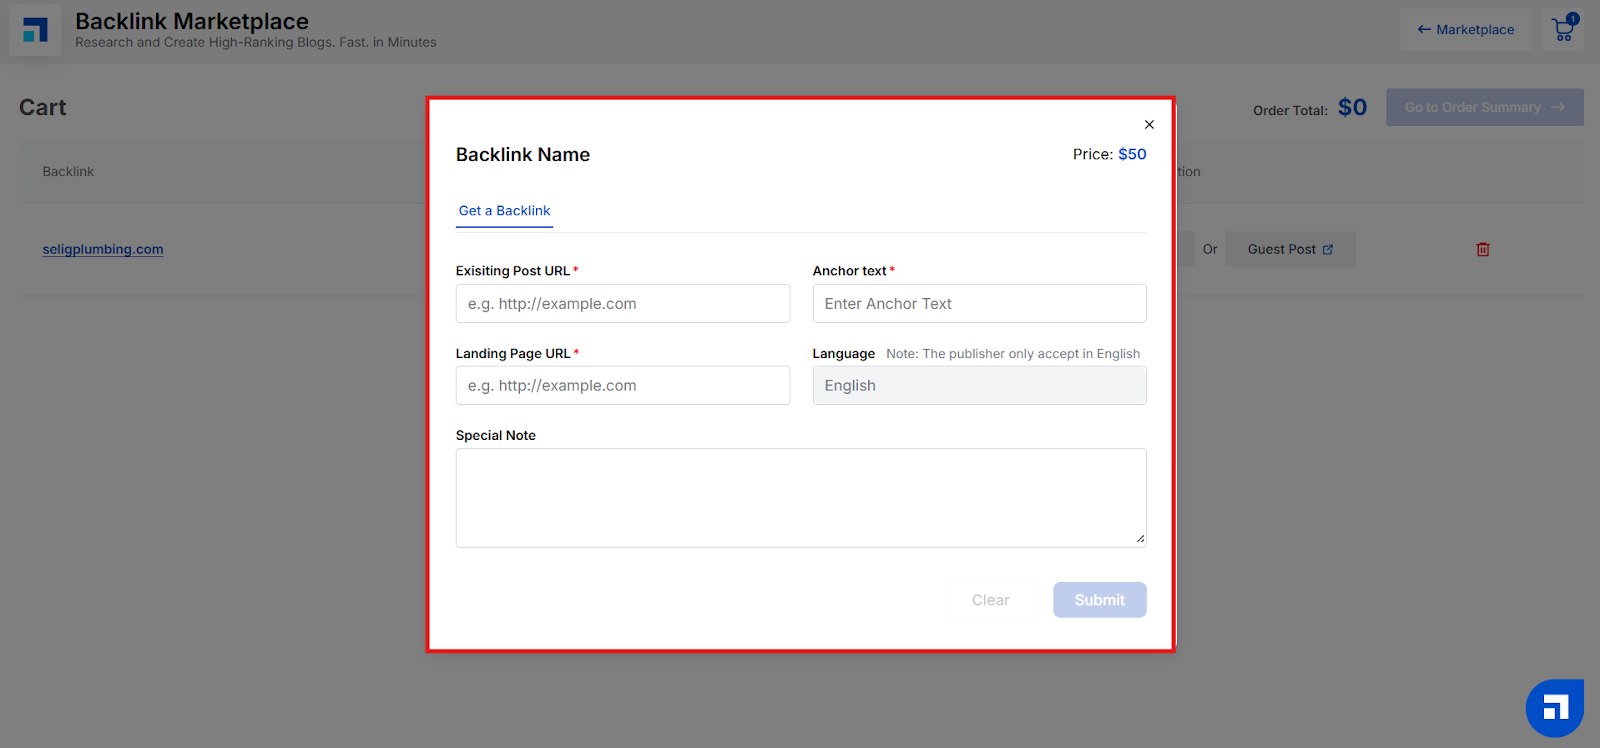Select the Get a Backlink tab
This screenshot has width=1600, height=748.
504,211
